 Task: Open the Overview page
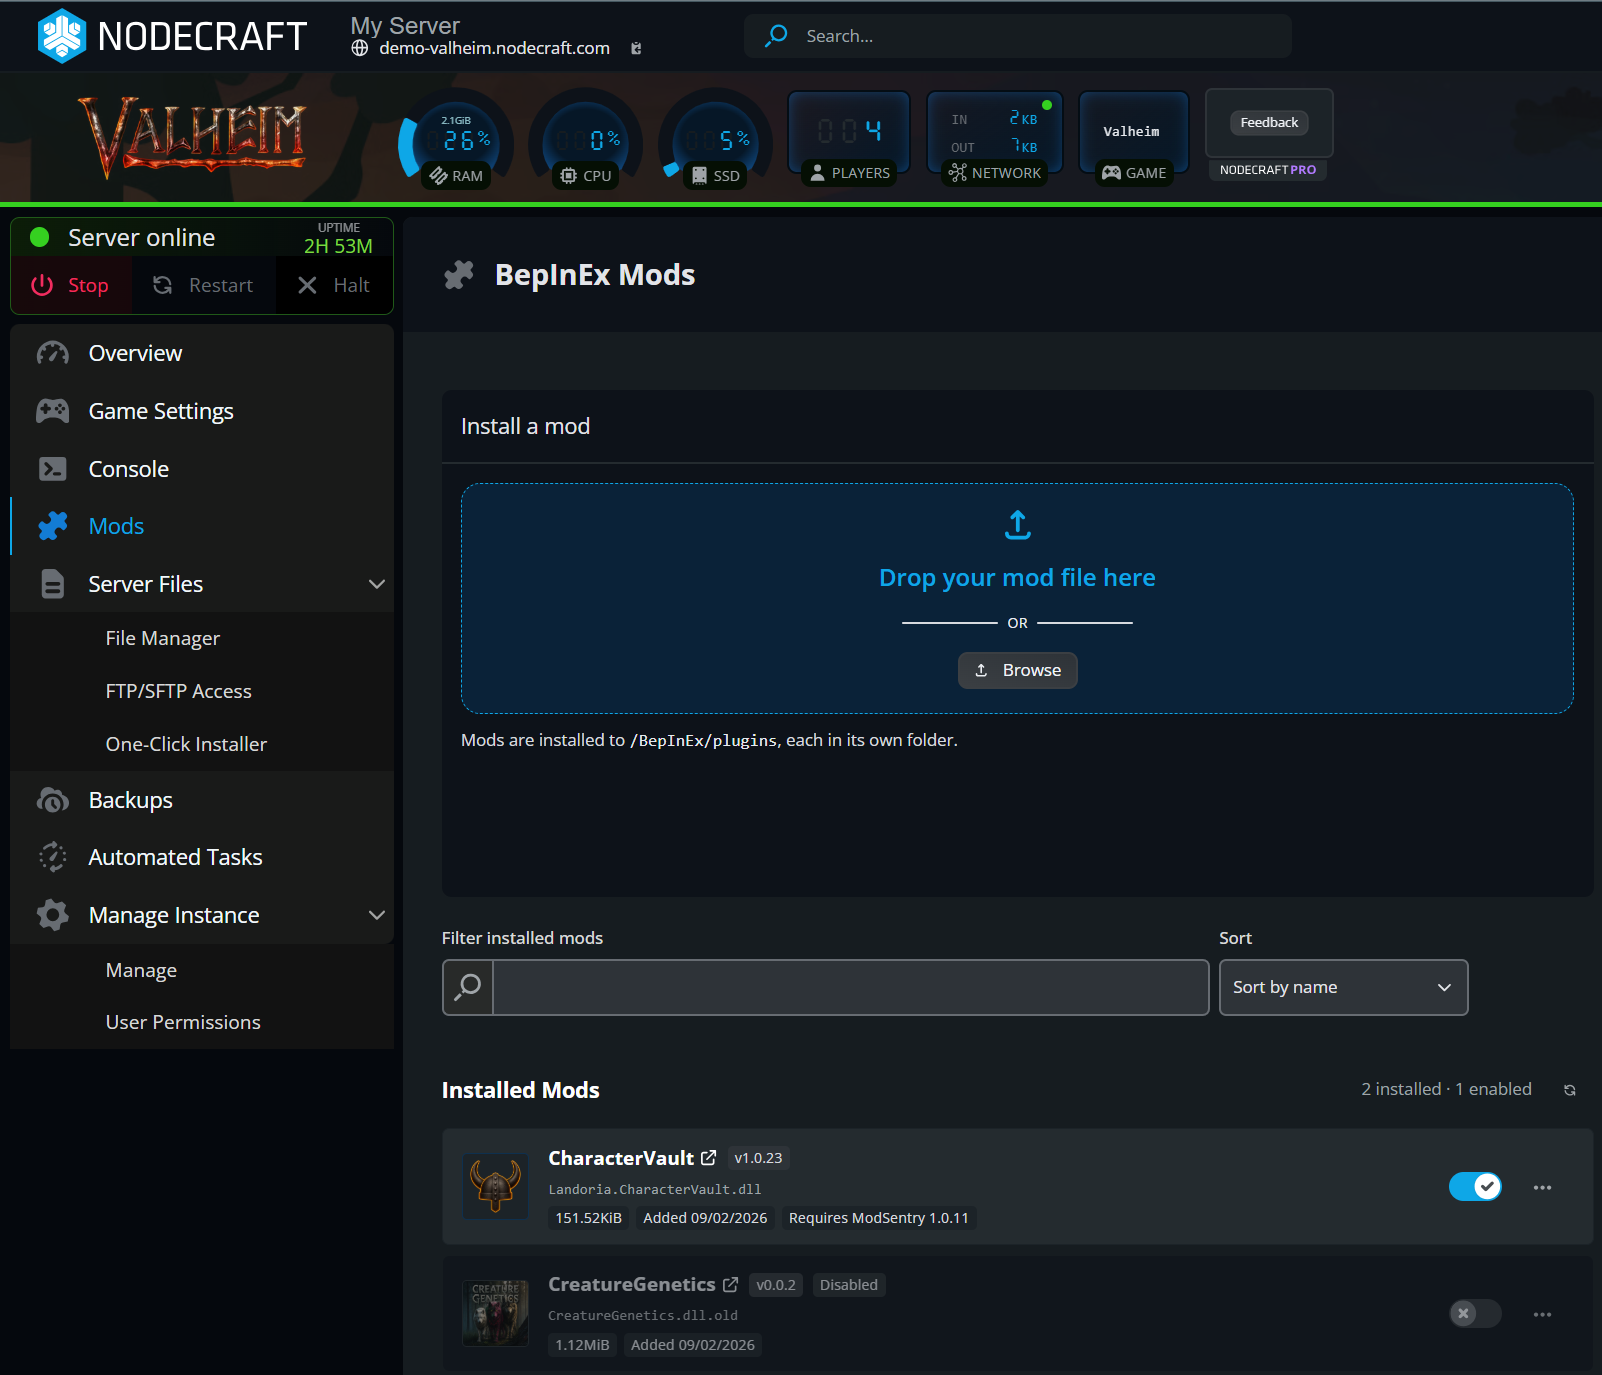tap(202, 353)
